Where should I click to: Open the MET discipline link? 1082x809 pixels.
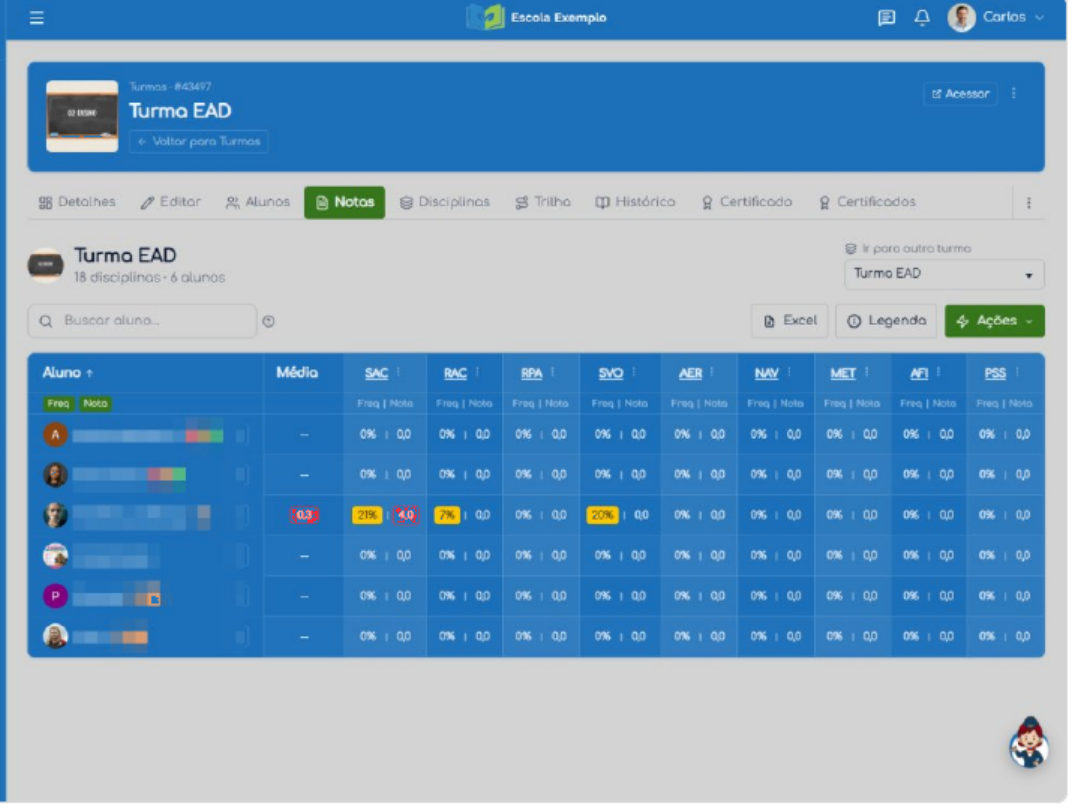pyautogui.click(x=843, y=373)
